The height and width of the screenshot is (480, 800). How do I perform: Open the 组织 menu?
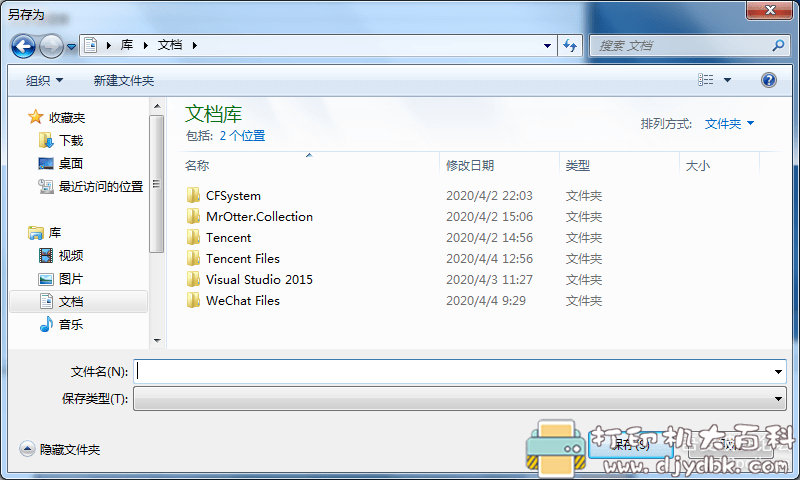pyautogui.click(x=44, y=81)
